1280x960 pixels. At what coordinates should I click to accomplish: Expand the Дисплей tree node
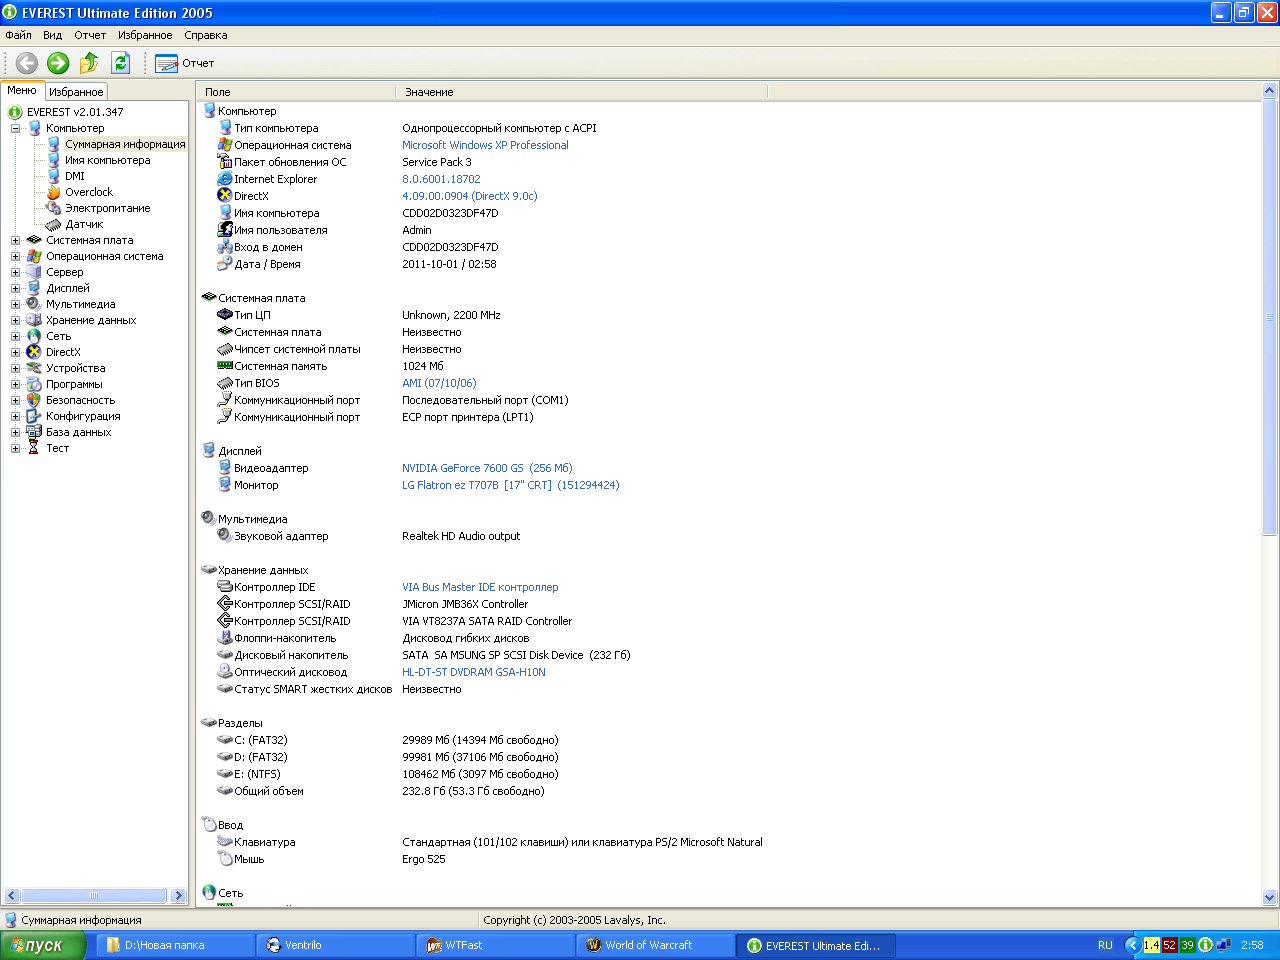(15, 288)
